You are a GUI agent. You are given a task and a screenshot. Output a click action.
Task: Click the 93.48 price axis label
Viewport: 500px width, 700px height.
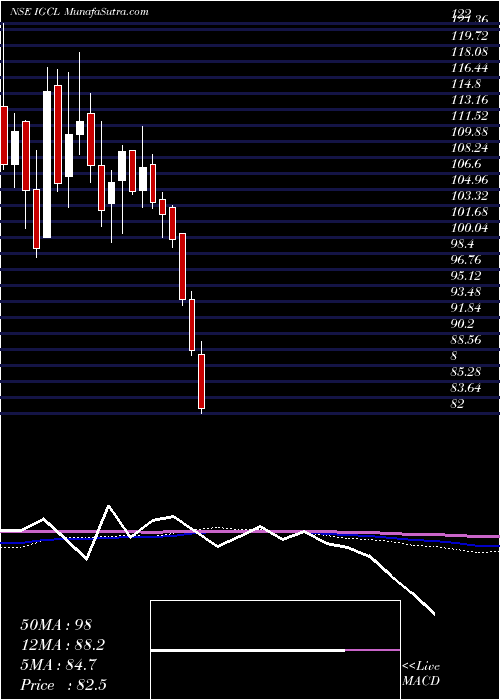tap(466, 292)
